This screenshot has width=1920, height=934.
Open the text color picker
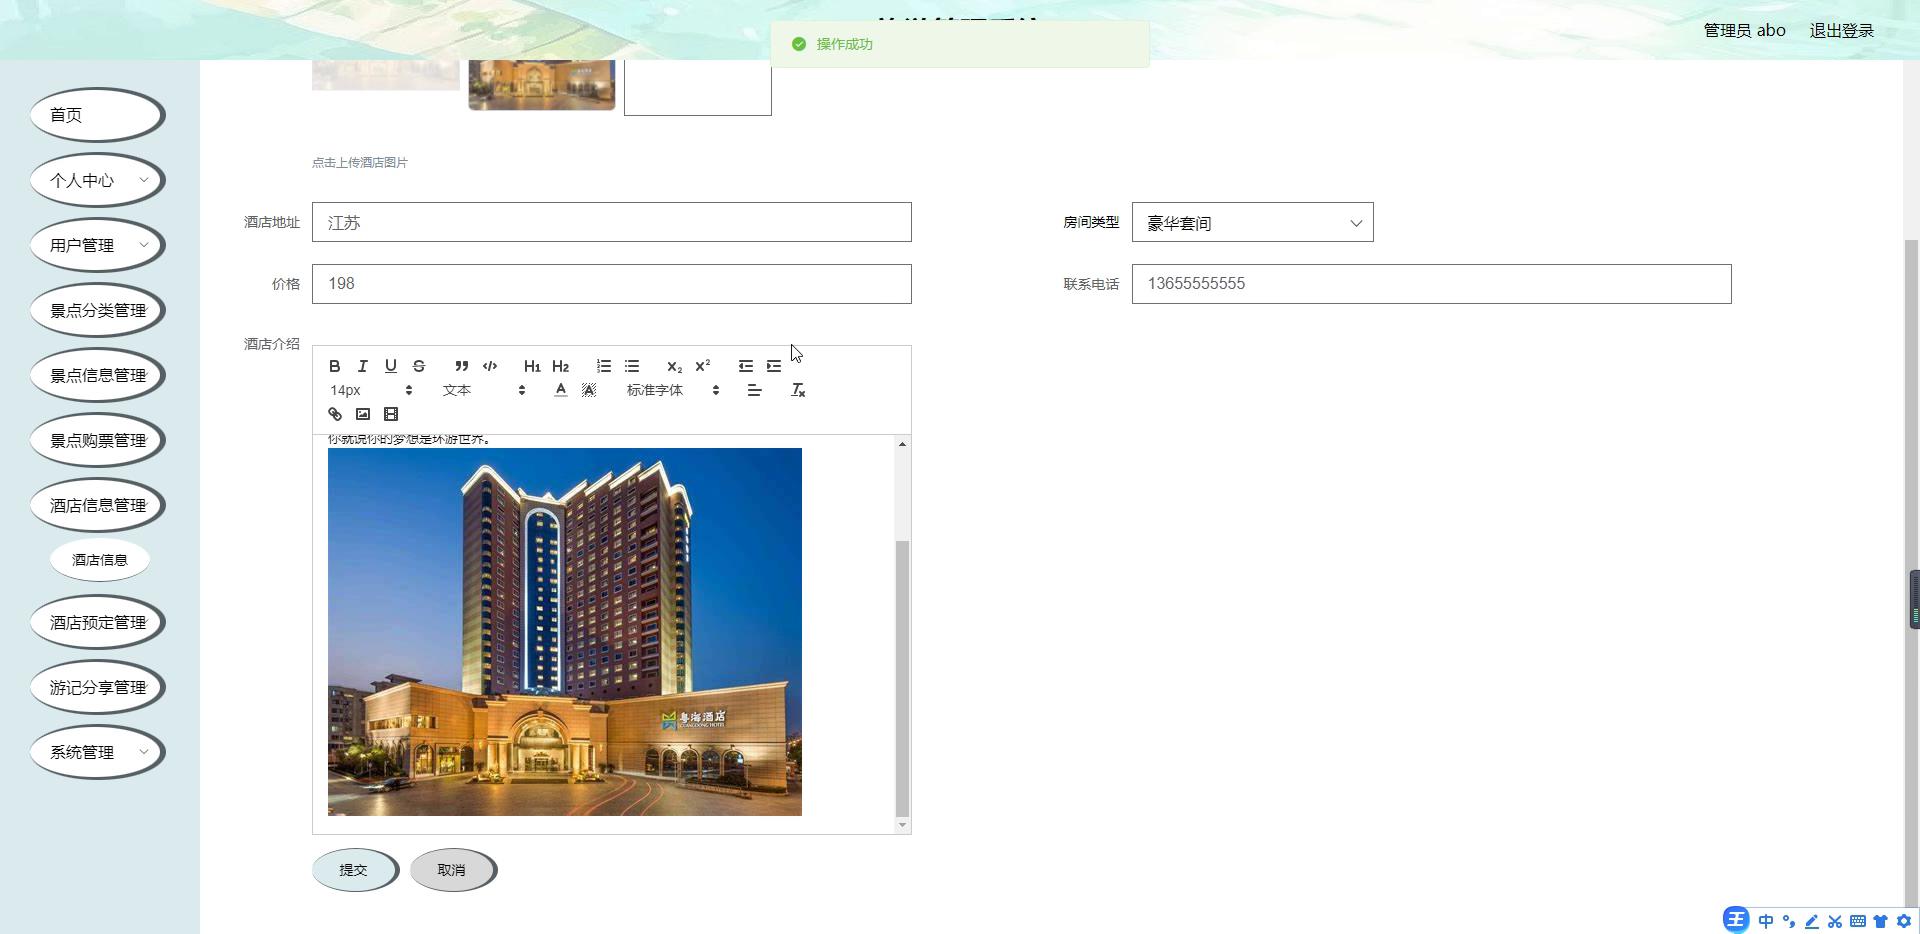click(x=561, y=390)
